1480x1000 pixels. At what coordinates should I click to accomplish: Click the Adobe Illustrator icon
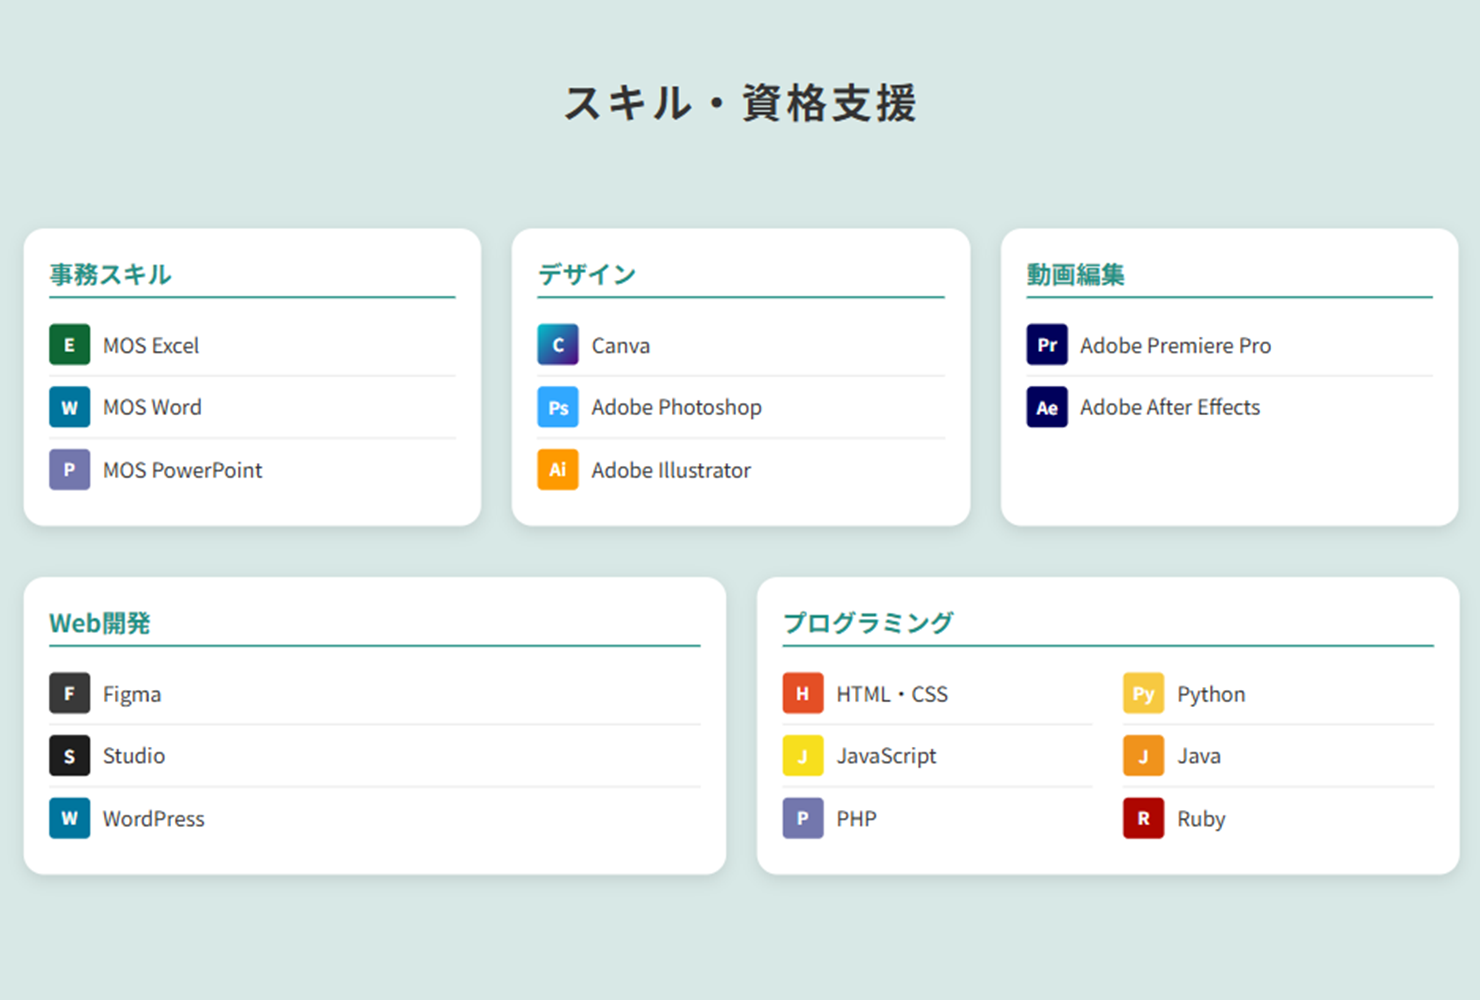click(x=558, y=469)
